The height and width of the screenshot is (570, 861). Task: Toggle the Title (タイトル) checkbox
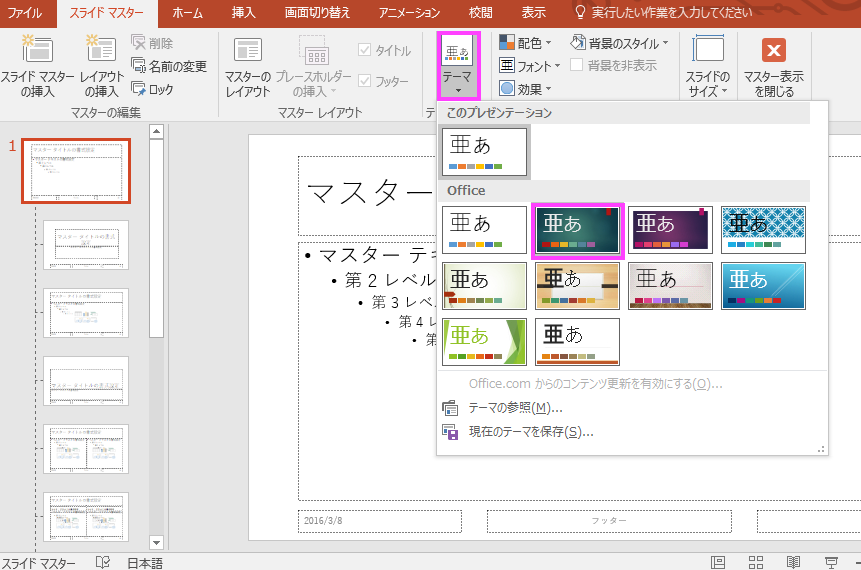pos(364,51)
